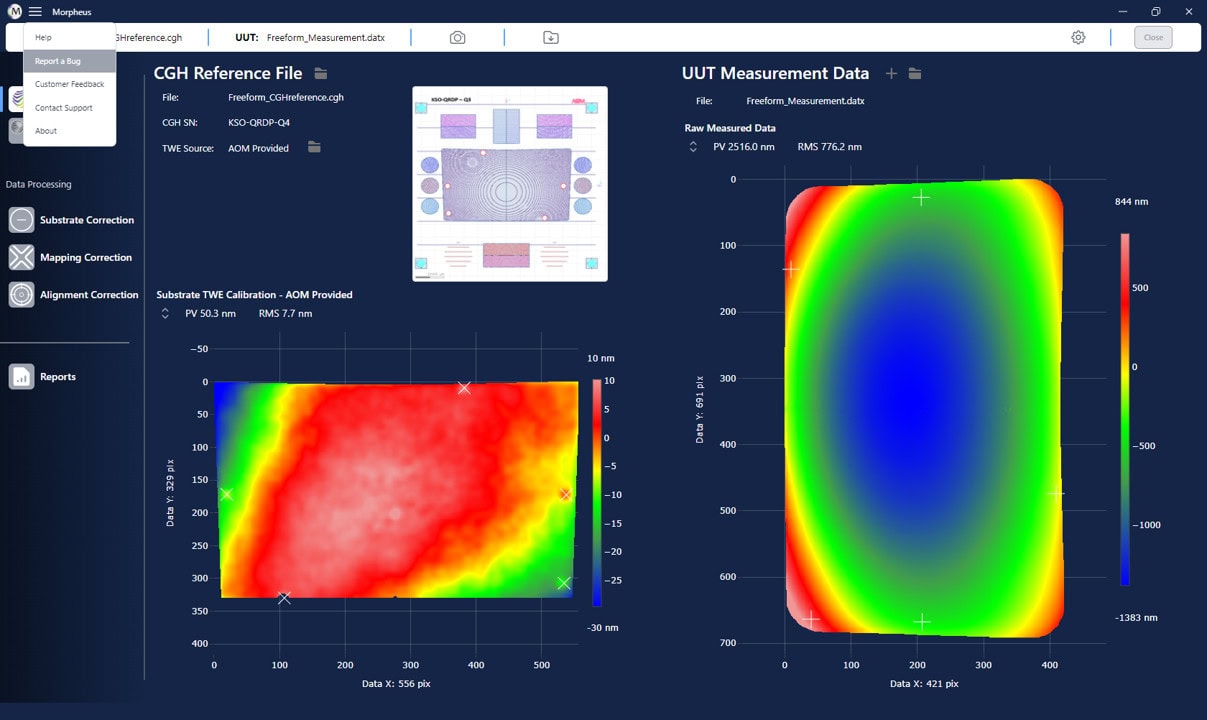1207x720 pixels.
Task: Choose Contact Support menu entry
Action: pyautogui.click(x=63, y=108)
